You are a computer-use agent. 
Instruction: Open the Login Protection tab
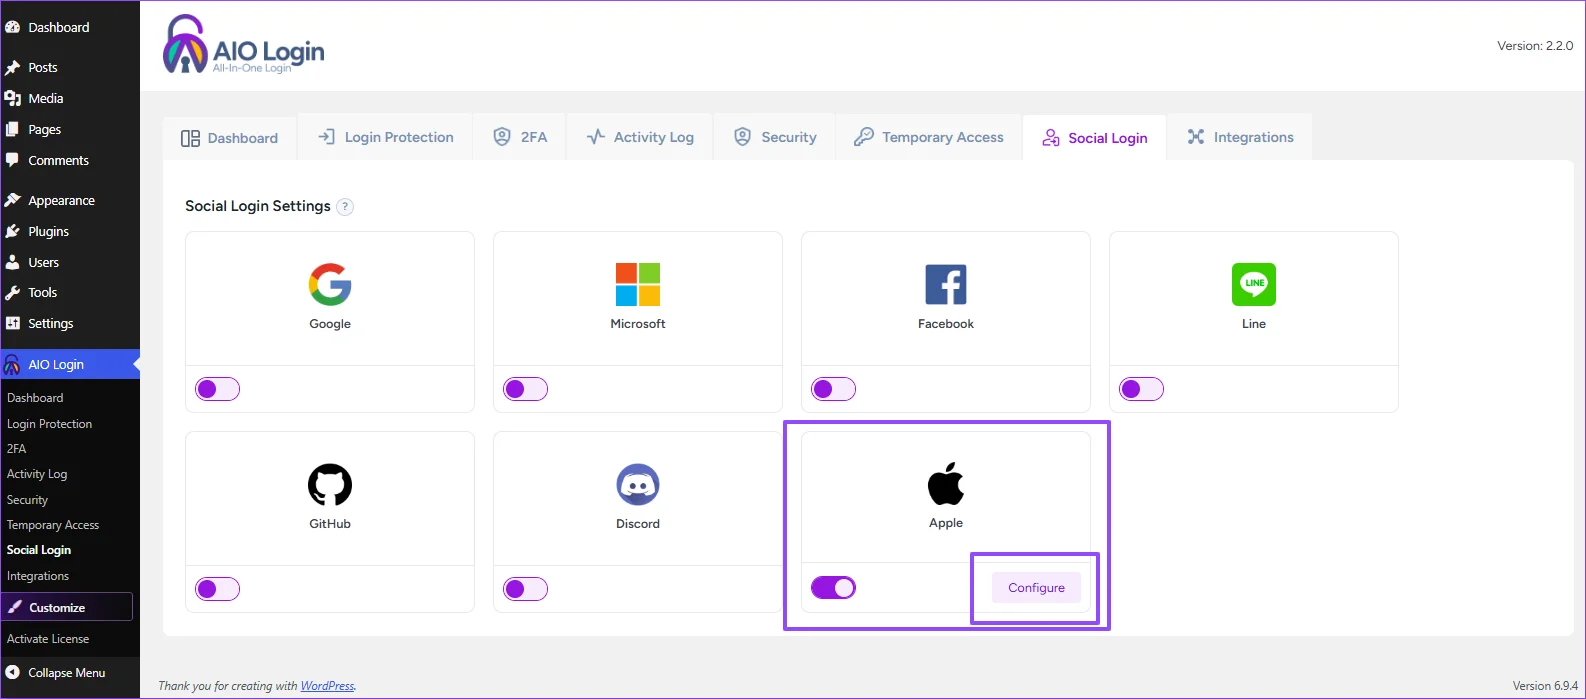pos(386,137)
